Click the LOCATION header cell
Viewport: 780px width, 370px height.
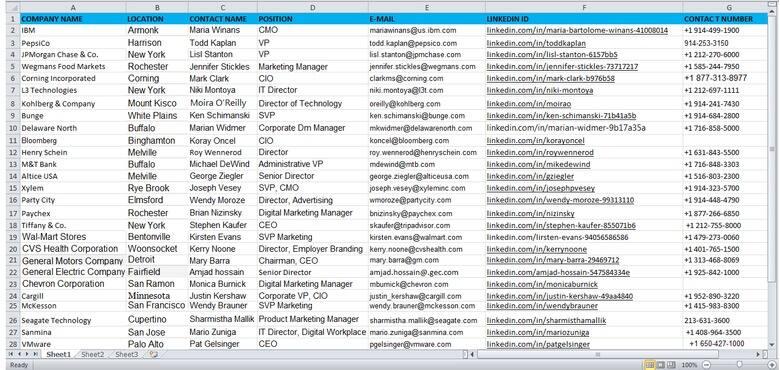tap(157, 19)
